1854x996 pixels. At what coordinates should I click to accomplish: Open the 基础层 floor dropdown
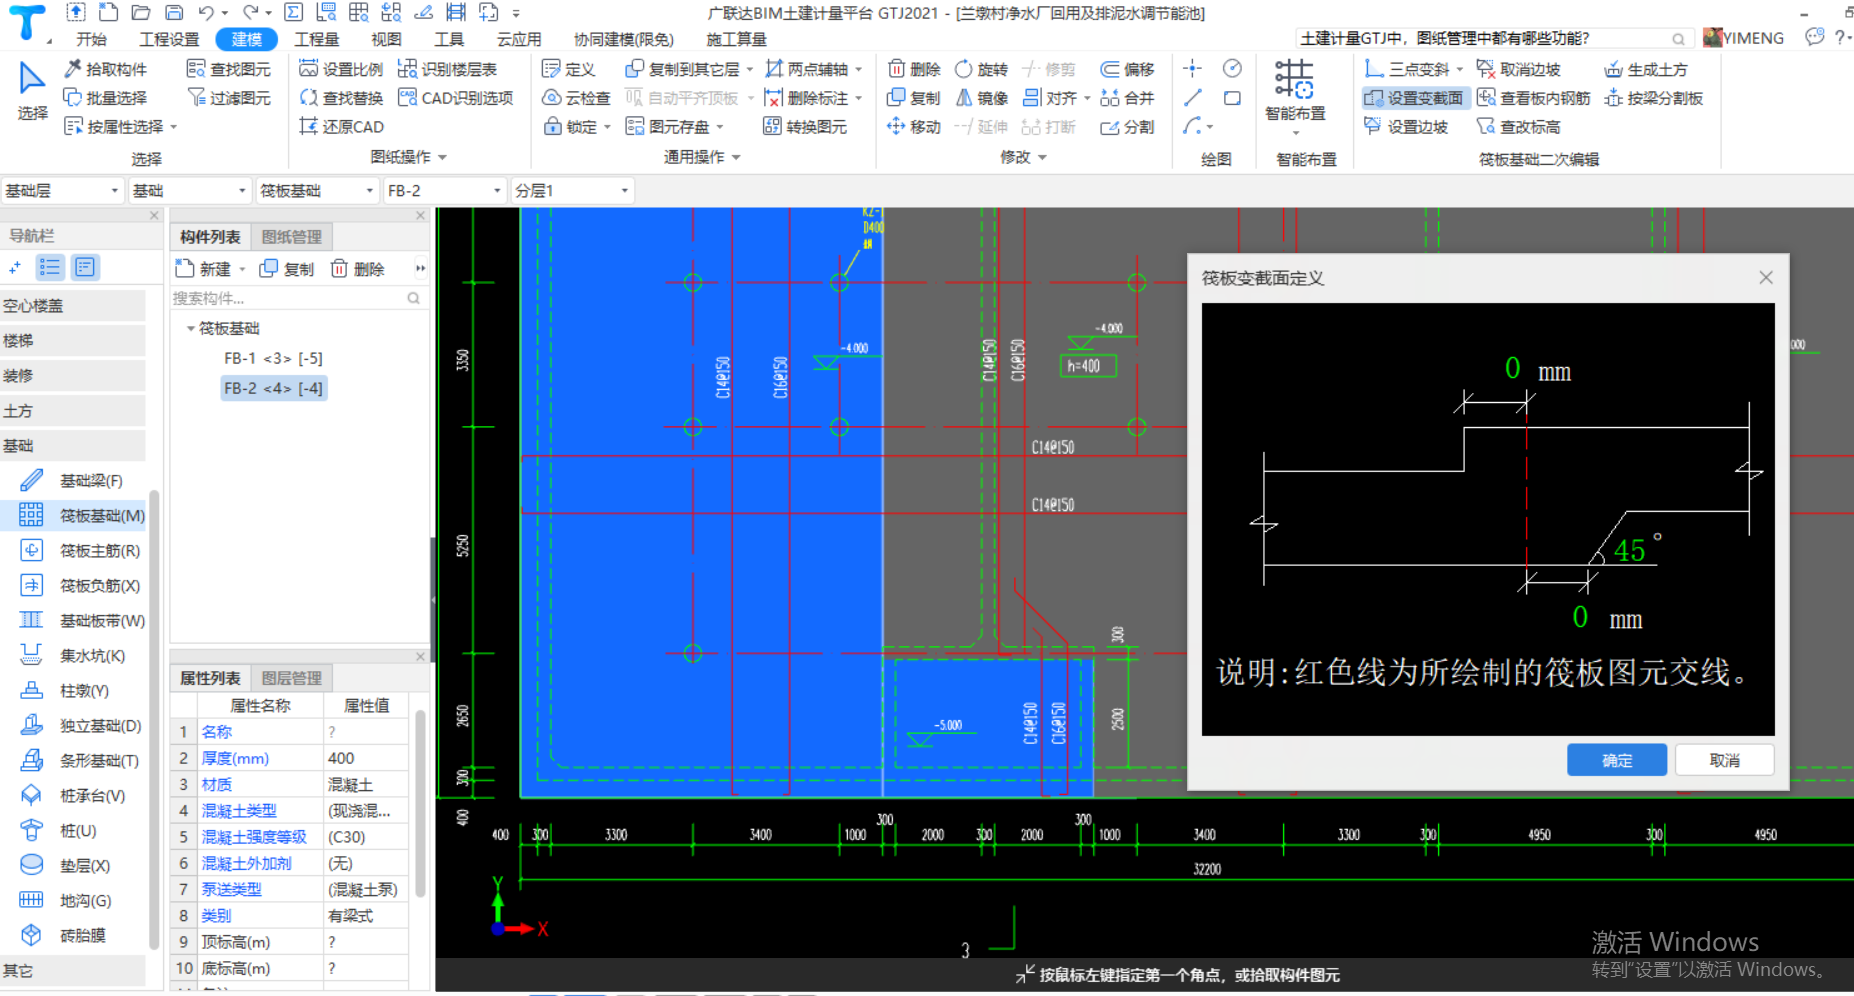click(62, 190)
